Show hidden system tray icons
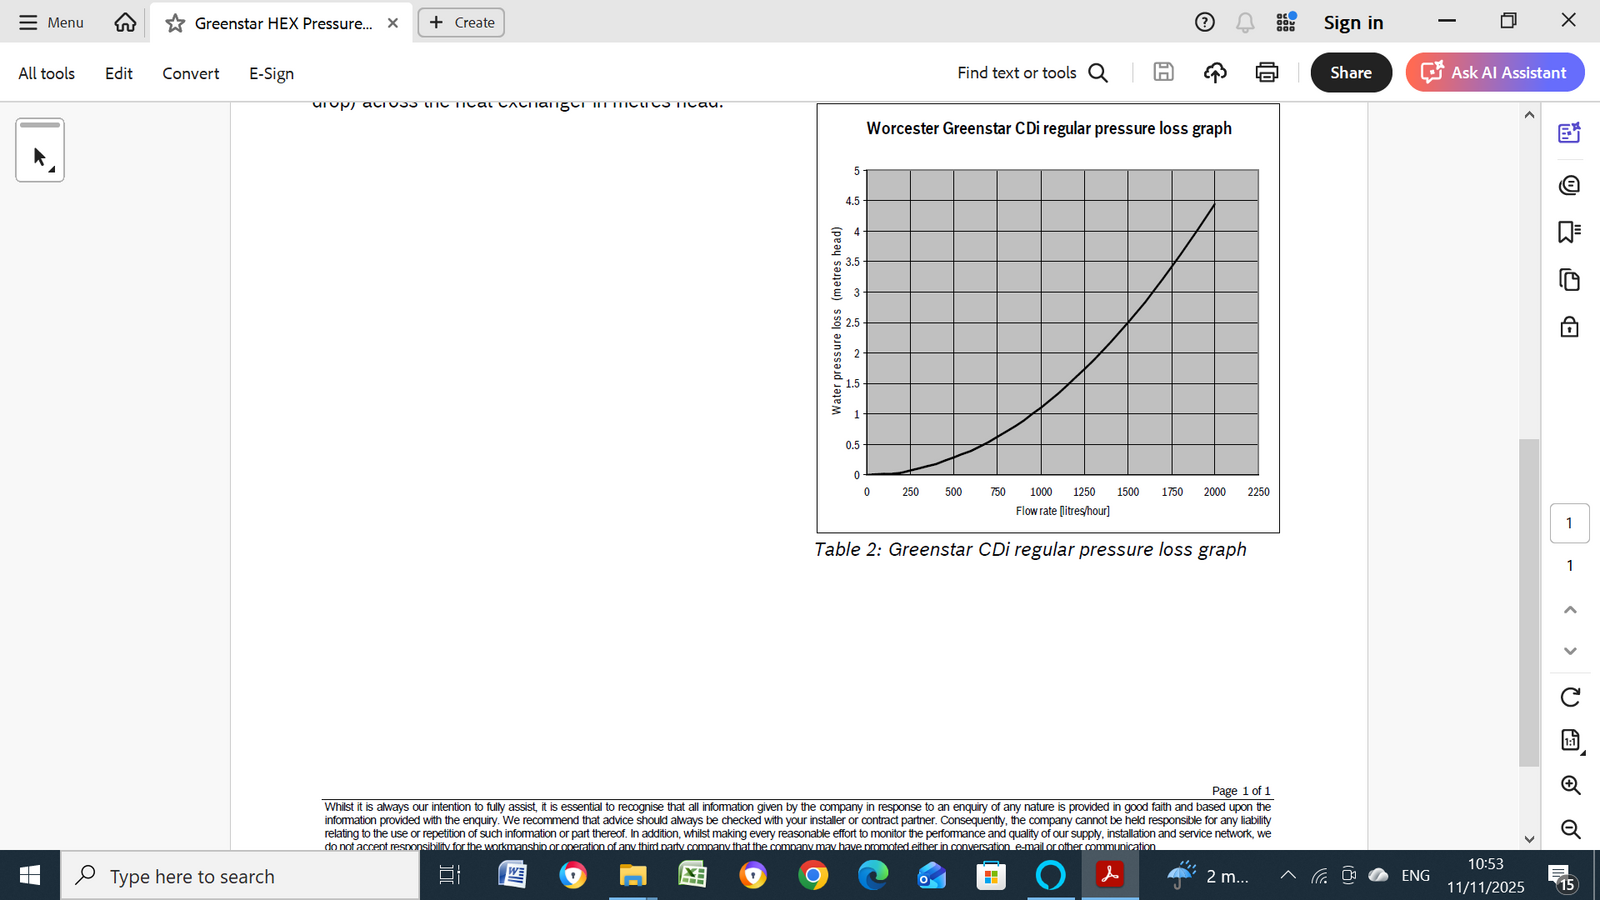 pos(1288,876)
